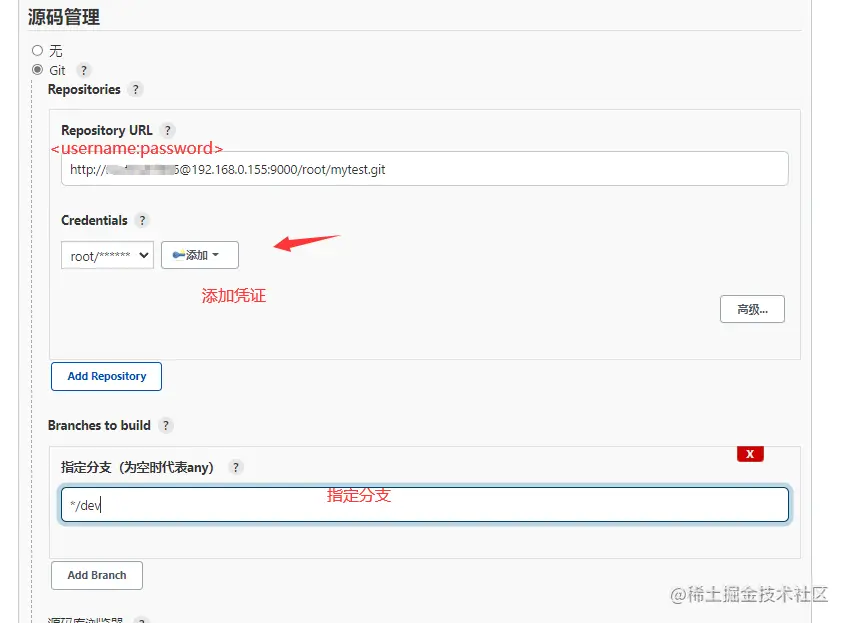Select the 无 (None) source option
This screenshot has height=623, width=847.
(x=37, y=51)
